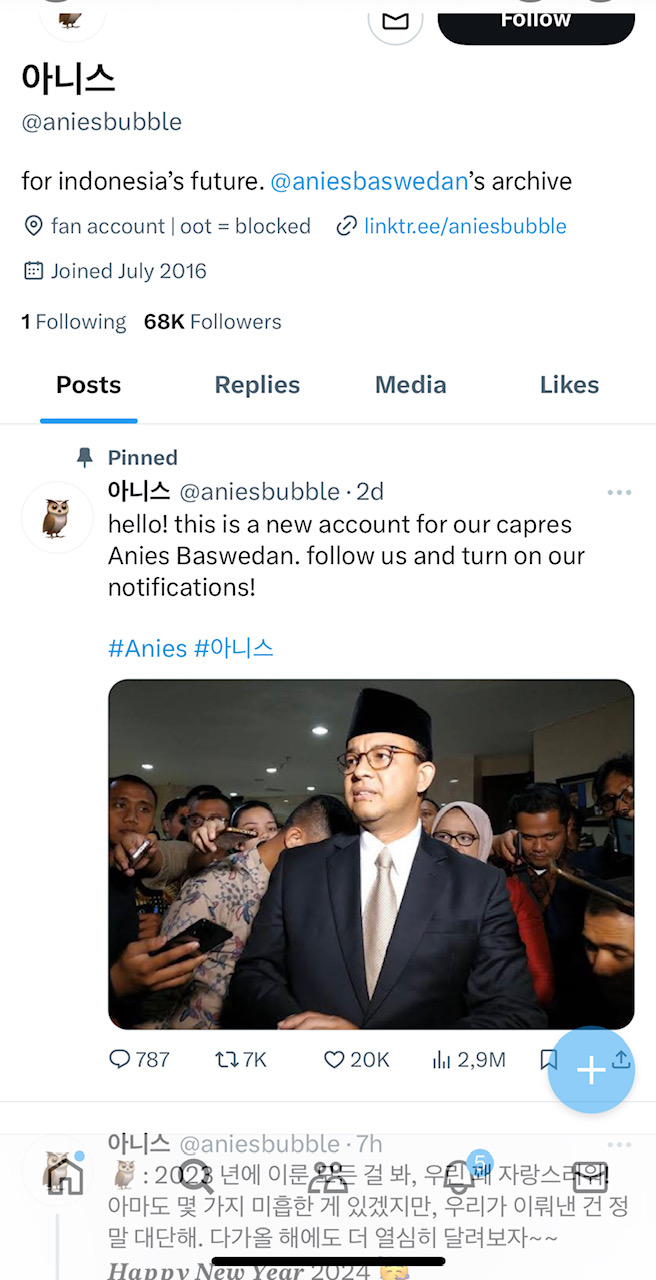
Task: Open the @aniesbaswedan mention in bio
Action: 369,181
